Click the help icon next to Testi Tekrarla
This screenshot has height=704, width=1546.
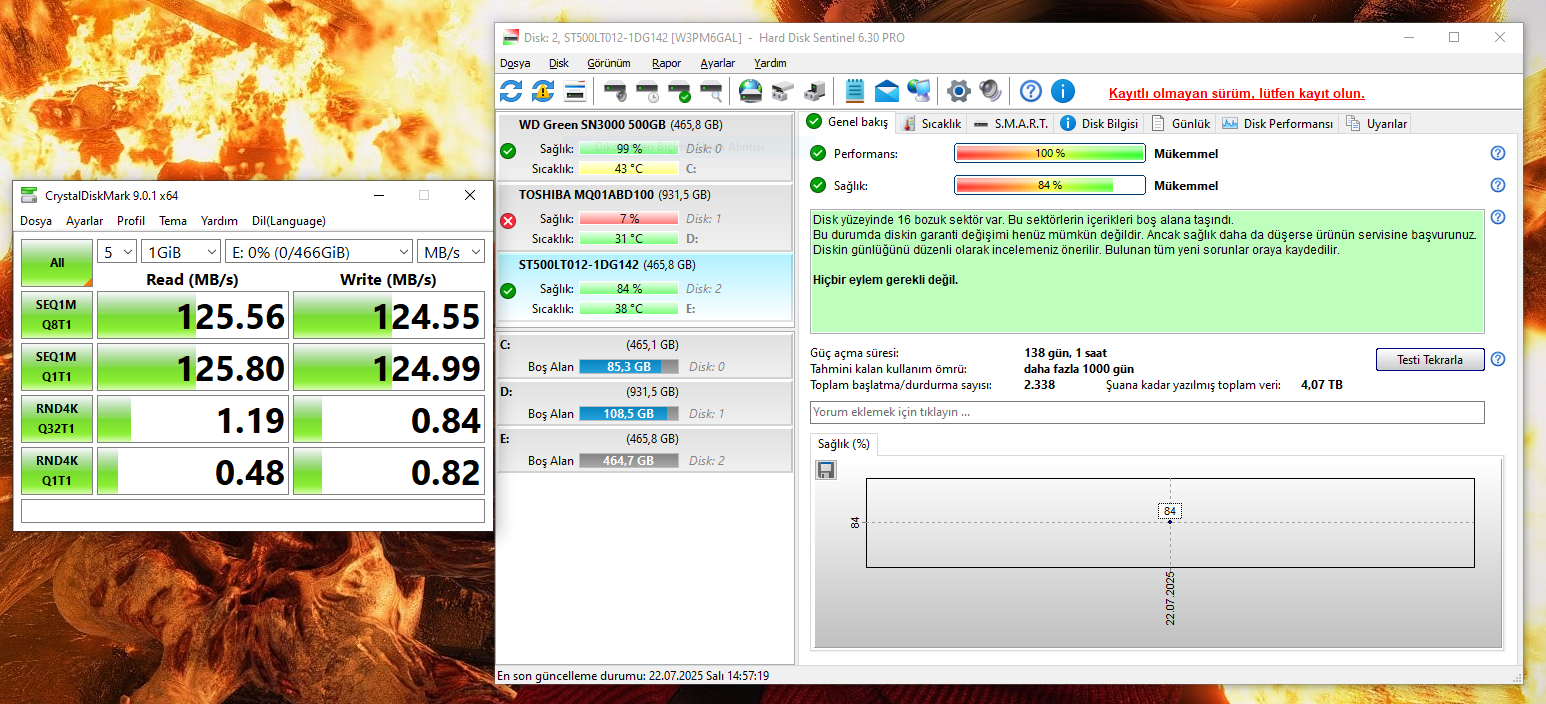[x=1498, y=360]
